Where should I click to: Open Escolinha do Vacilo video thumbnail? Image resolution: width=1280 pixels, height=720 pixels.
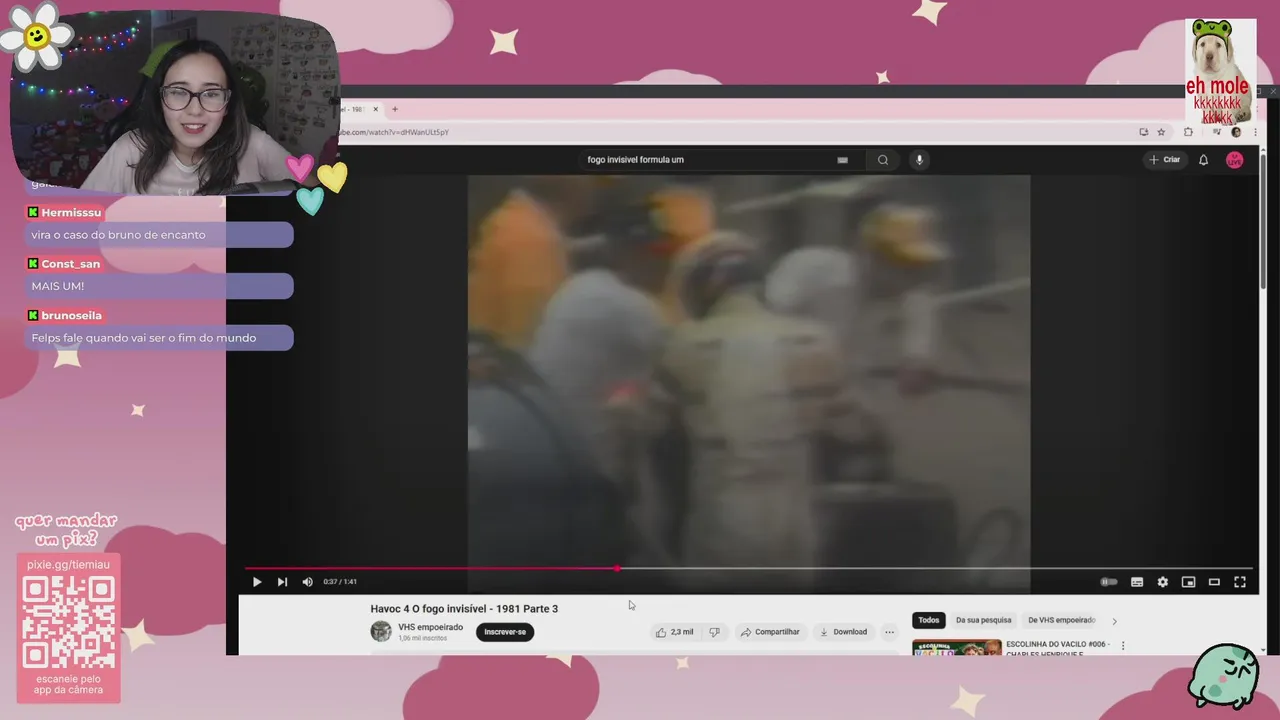957,647
